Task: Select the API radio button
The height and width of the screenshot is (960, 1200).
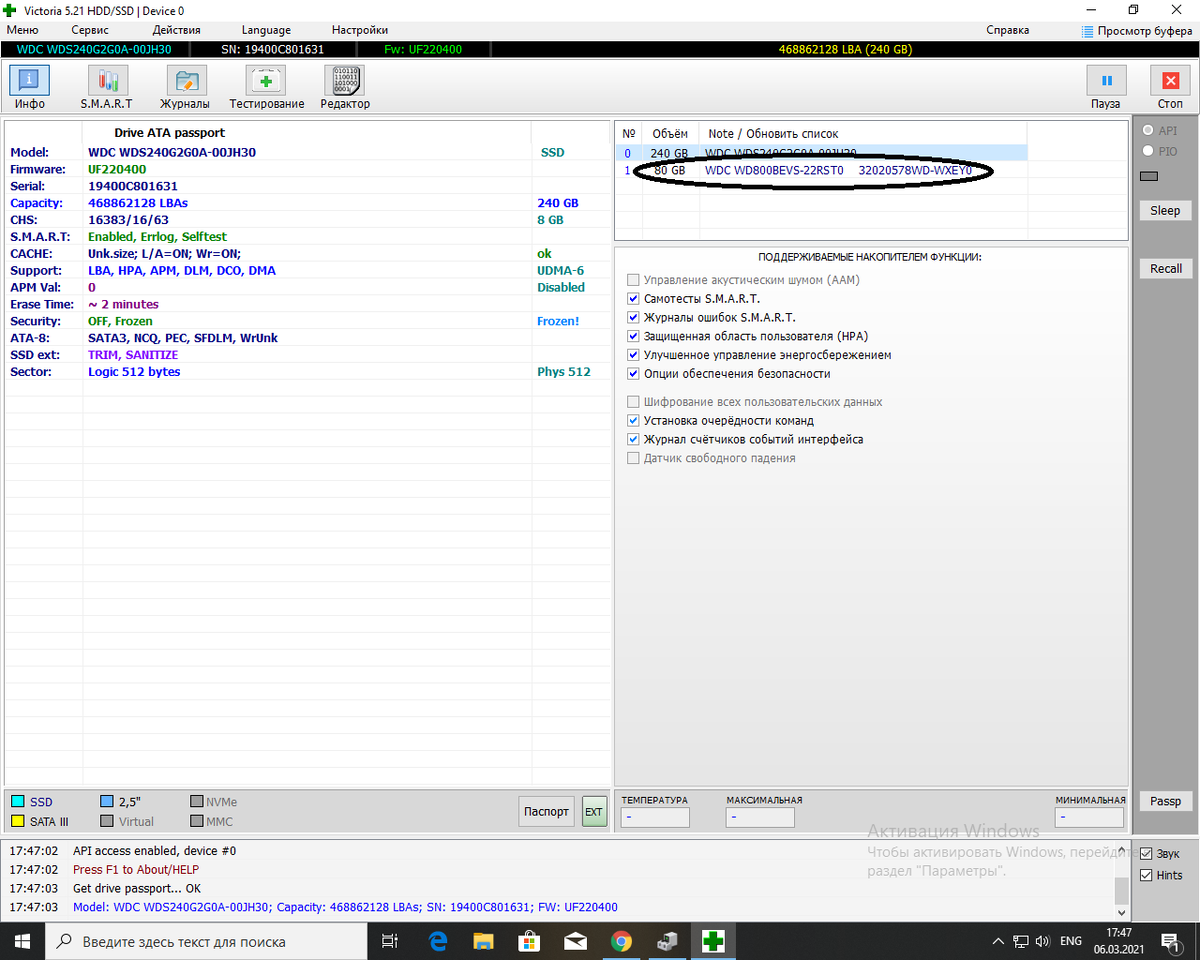Action: click(x=1147, y=131)
